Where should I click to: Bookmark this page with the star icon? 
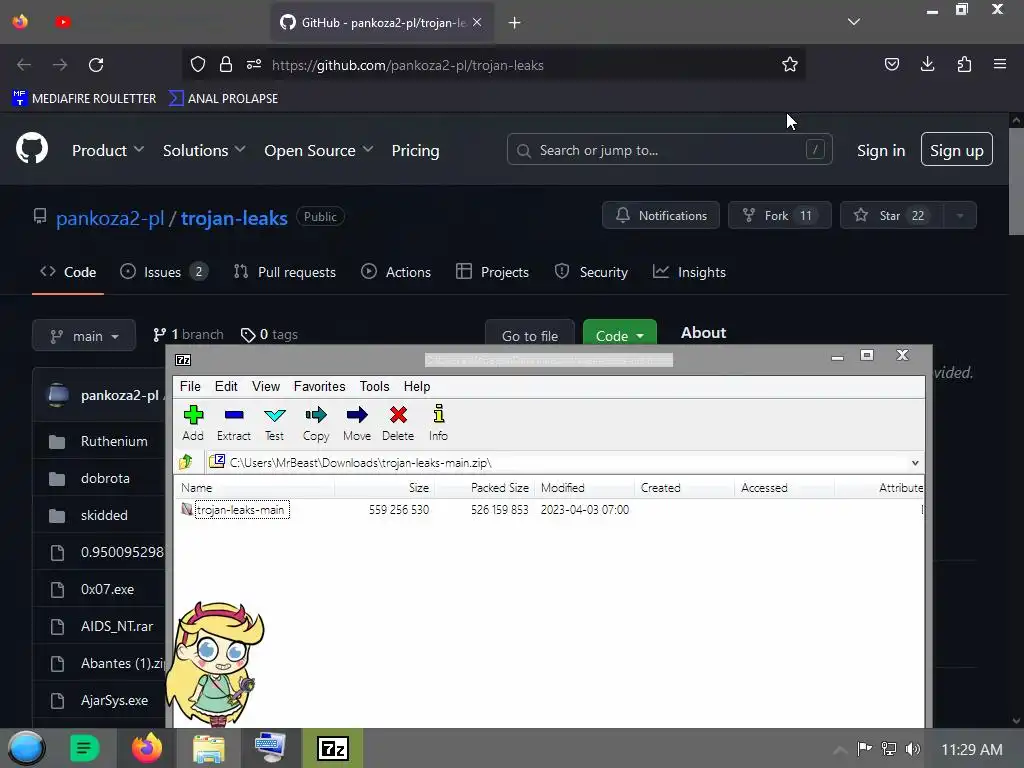[790, 65]
